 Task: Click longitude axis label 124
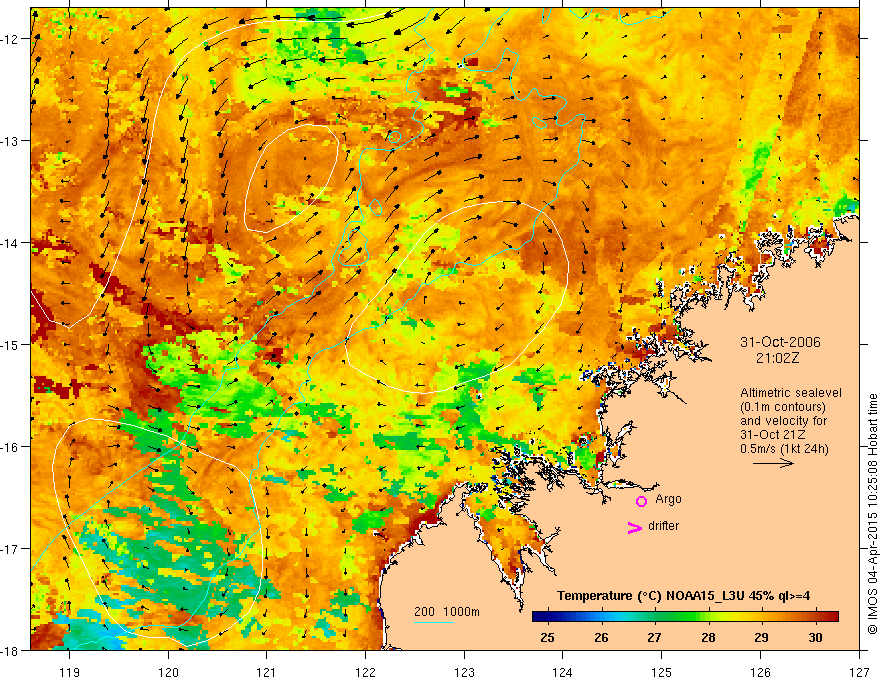(562, 672)
